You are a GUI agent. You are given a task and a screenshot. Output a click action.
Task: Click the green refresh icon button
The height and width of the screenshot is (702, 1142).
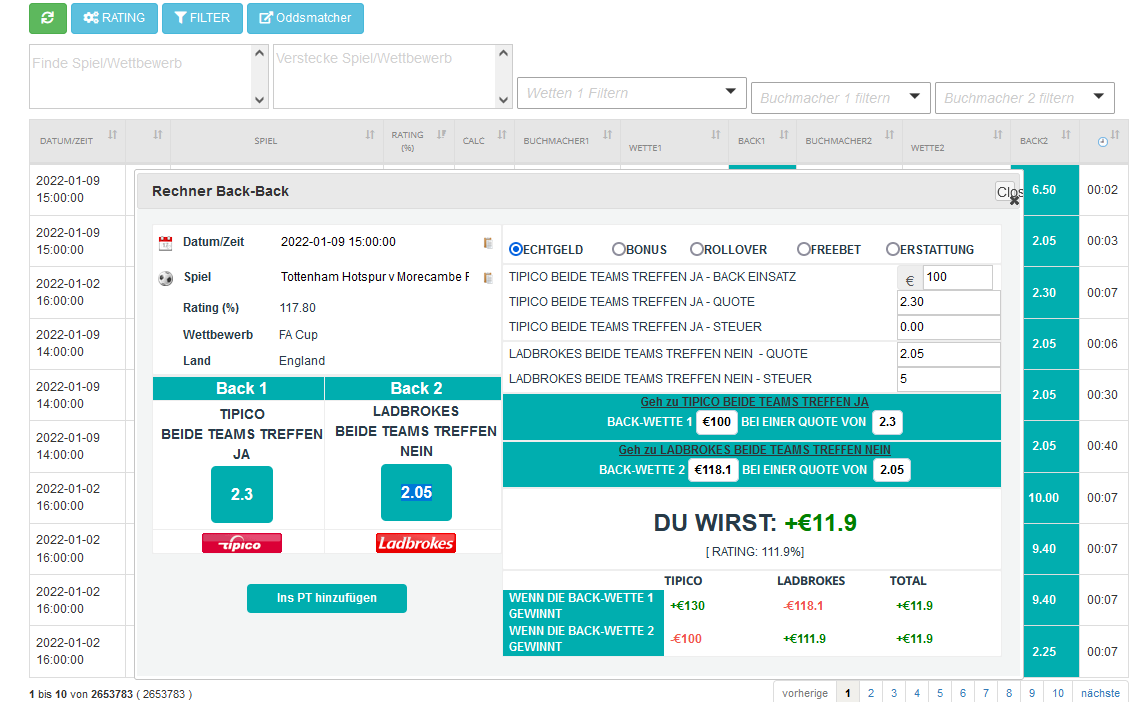click(48, 18)
